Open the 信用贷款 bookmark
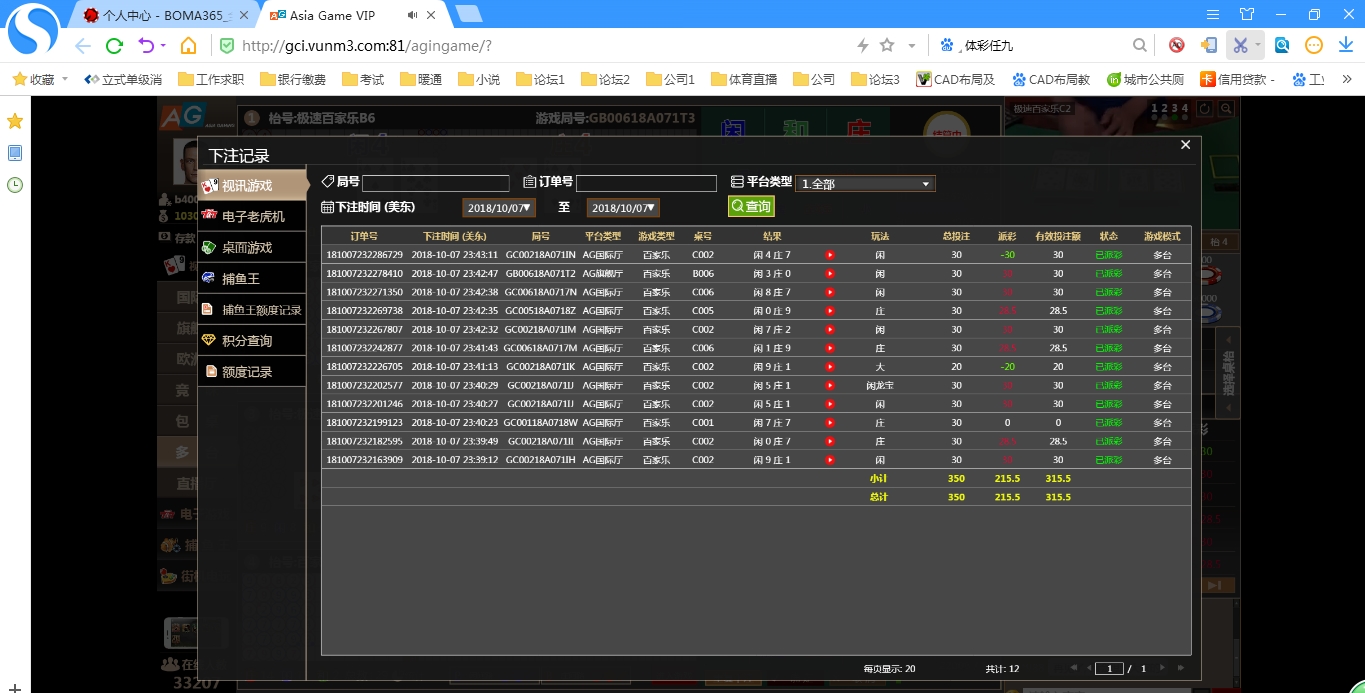Screen dimensions: 1365x693 coord(1238,79)
